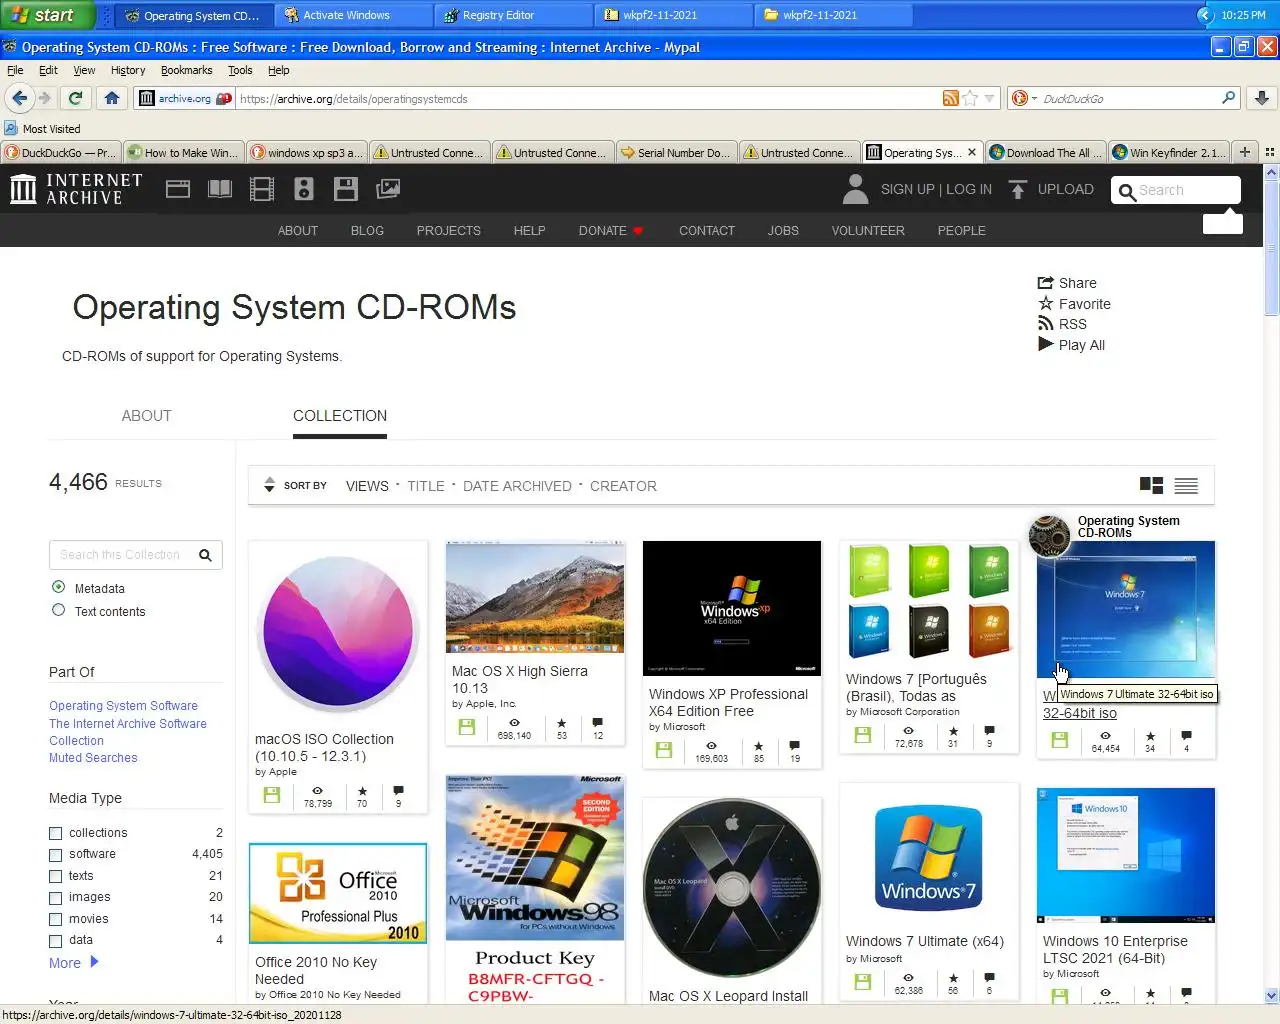Screen dimensions: 1280x1024
Task: Open the DONATE nav link
Action: click(611, 230)
